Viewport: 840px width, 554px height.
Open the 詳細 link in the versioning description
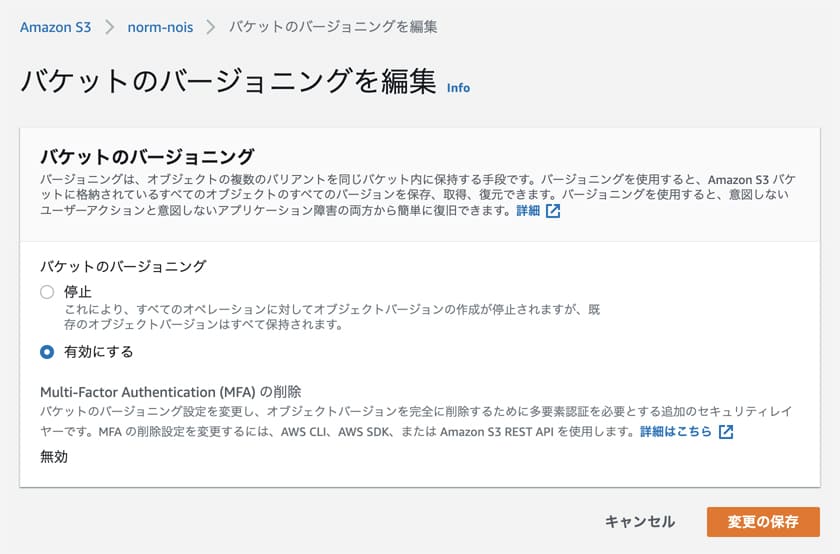[528, 212]
